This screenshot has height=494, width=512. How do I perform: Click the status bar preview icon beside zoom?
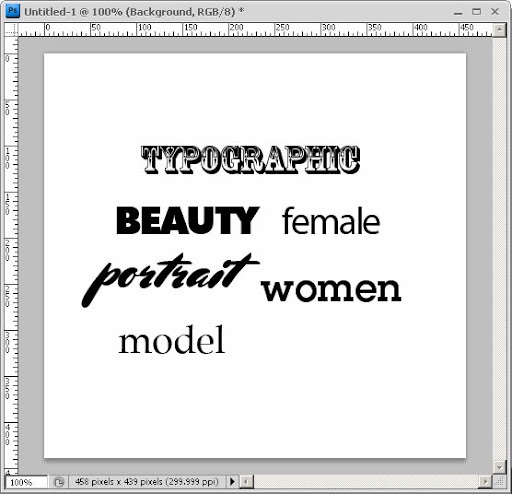[58, 482]
